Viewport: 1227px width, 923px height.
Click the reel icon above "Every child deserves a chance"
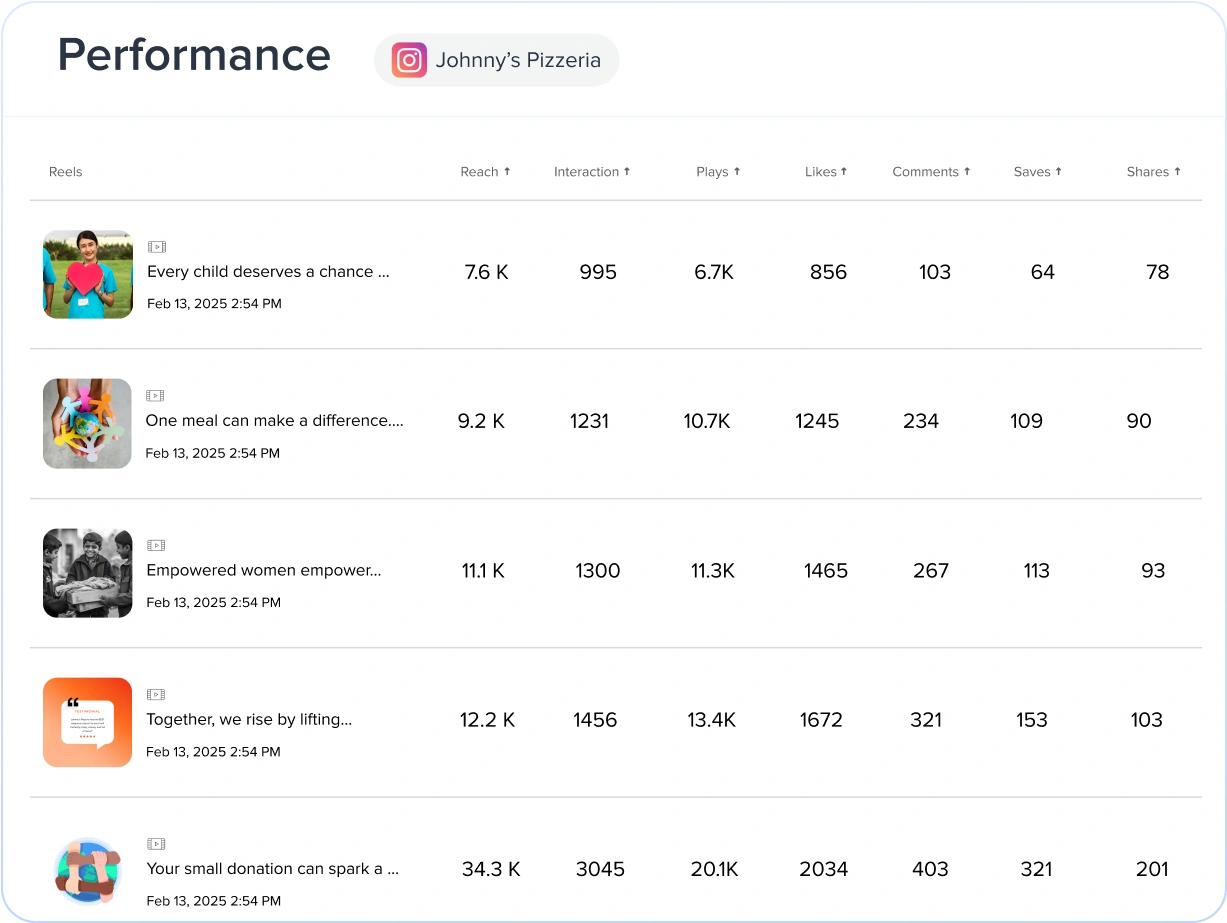point(157,245)
